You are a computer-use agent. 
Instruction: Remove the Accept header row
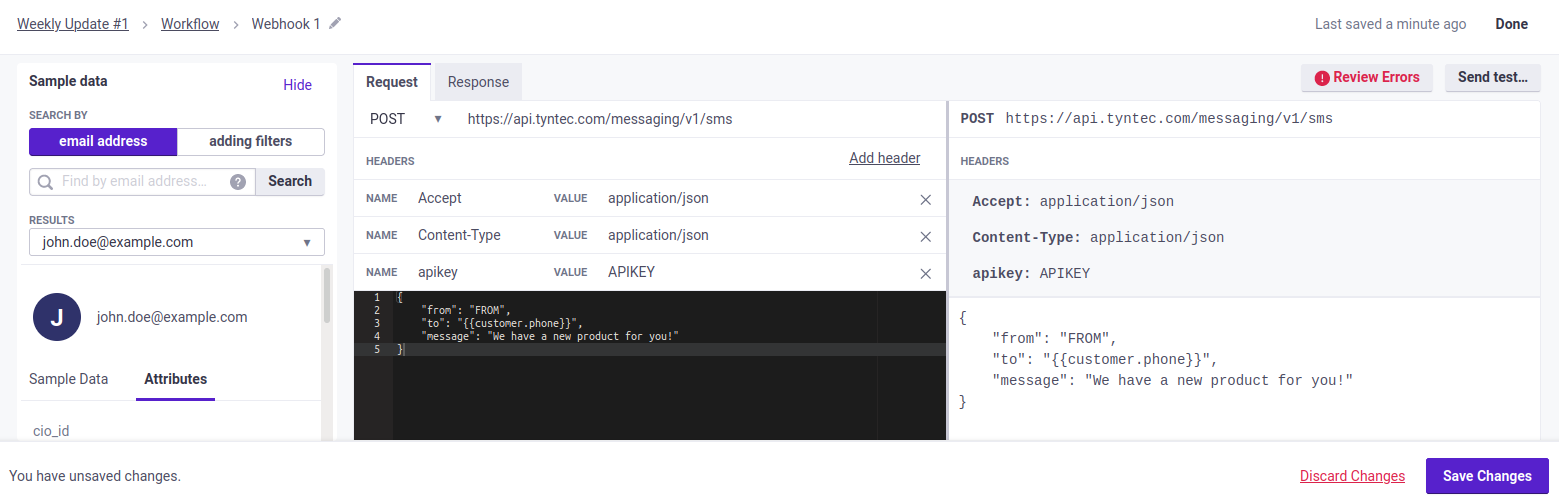click(925, 199)
